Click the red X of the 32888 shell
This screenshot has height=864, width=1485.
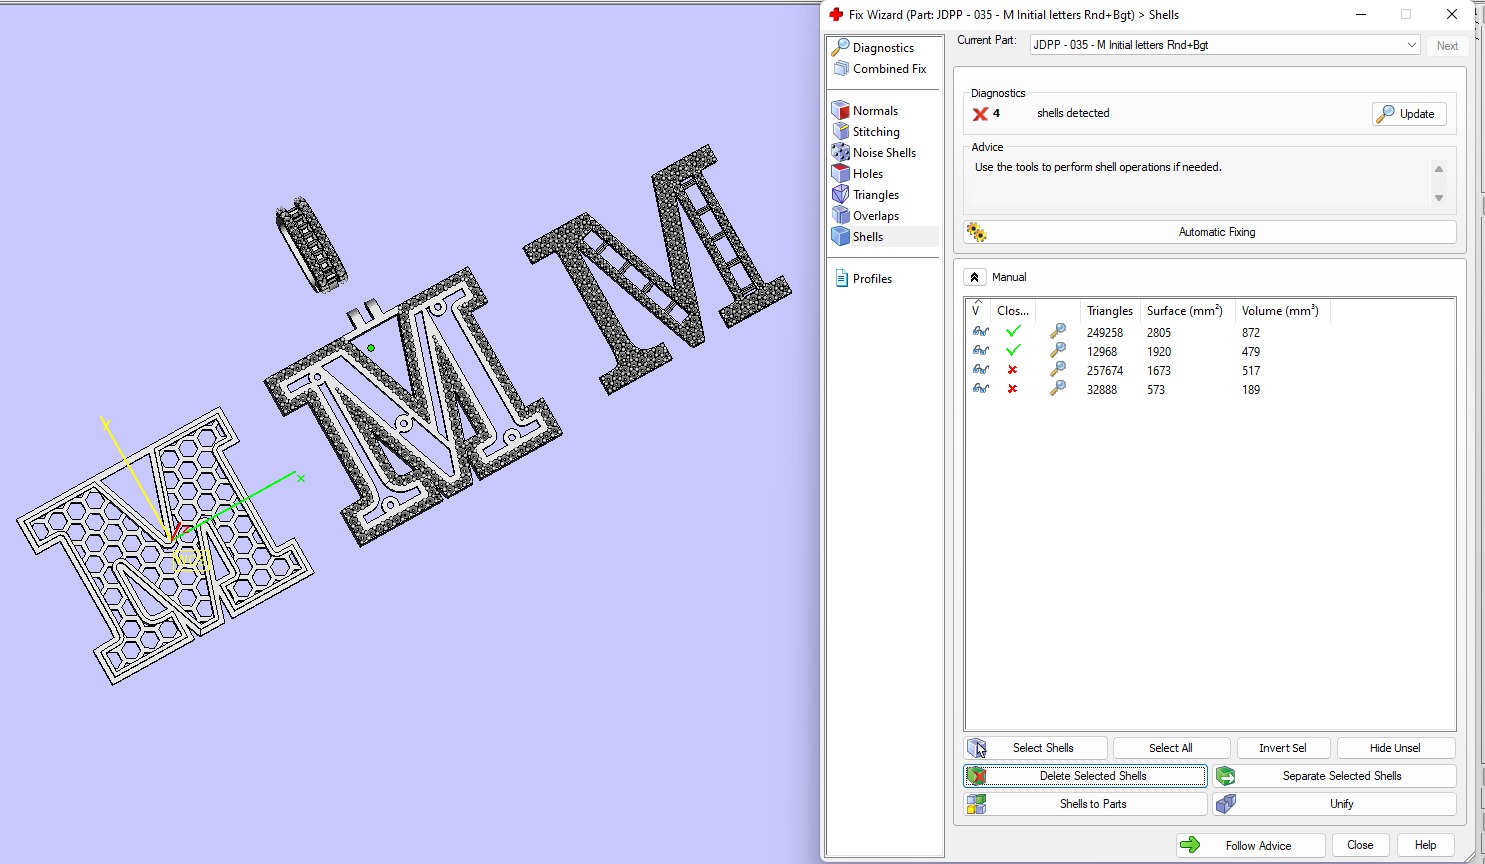(1012, 389)
